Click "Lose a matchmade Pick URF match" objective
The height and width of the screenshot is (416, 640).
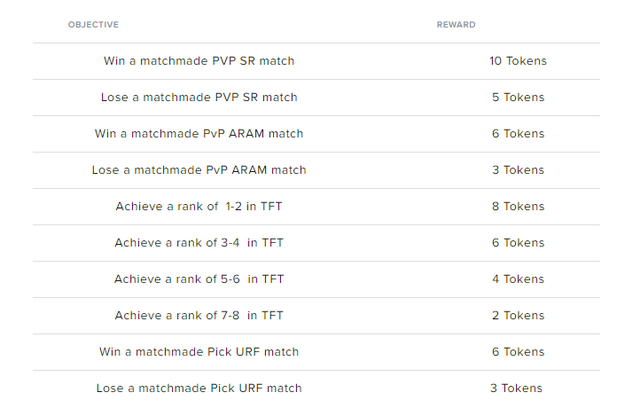tap(199, 388)
